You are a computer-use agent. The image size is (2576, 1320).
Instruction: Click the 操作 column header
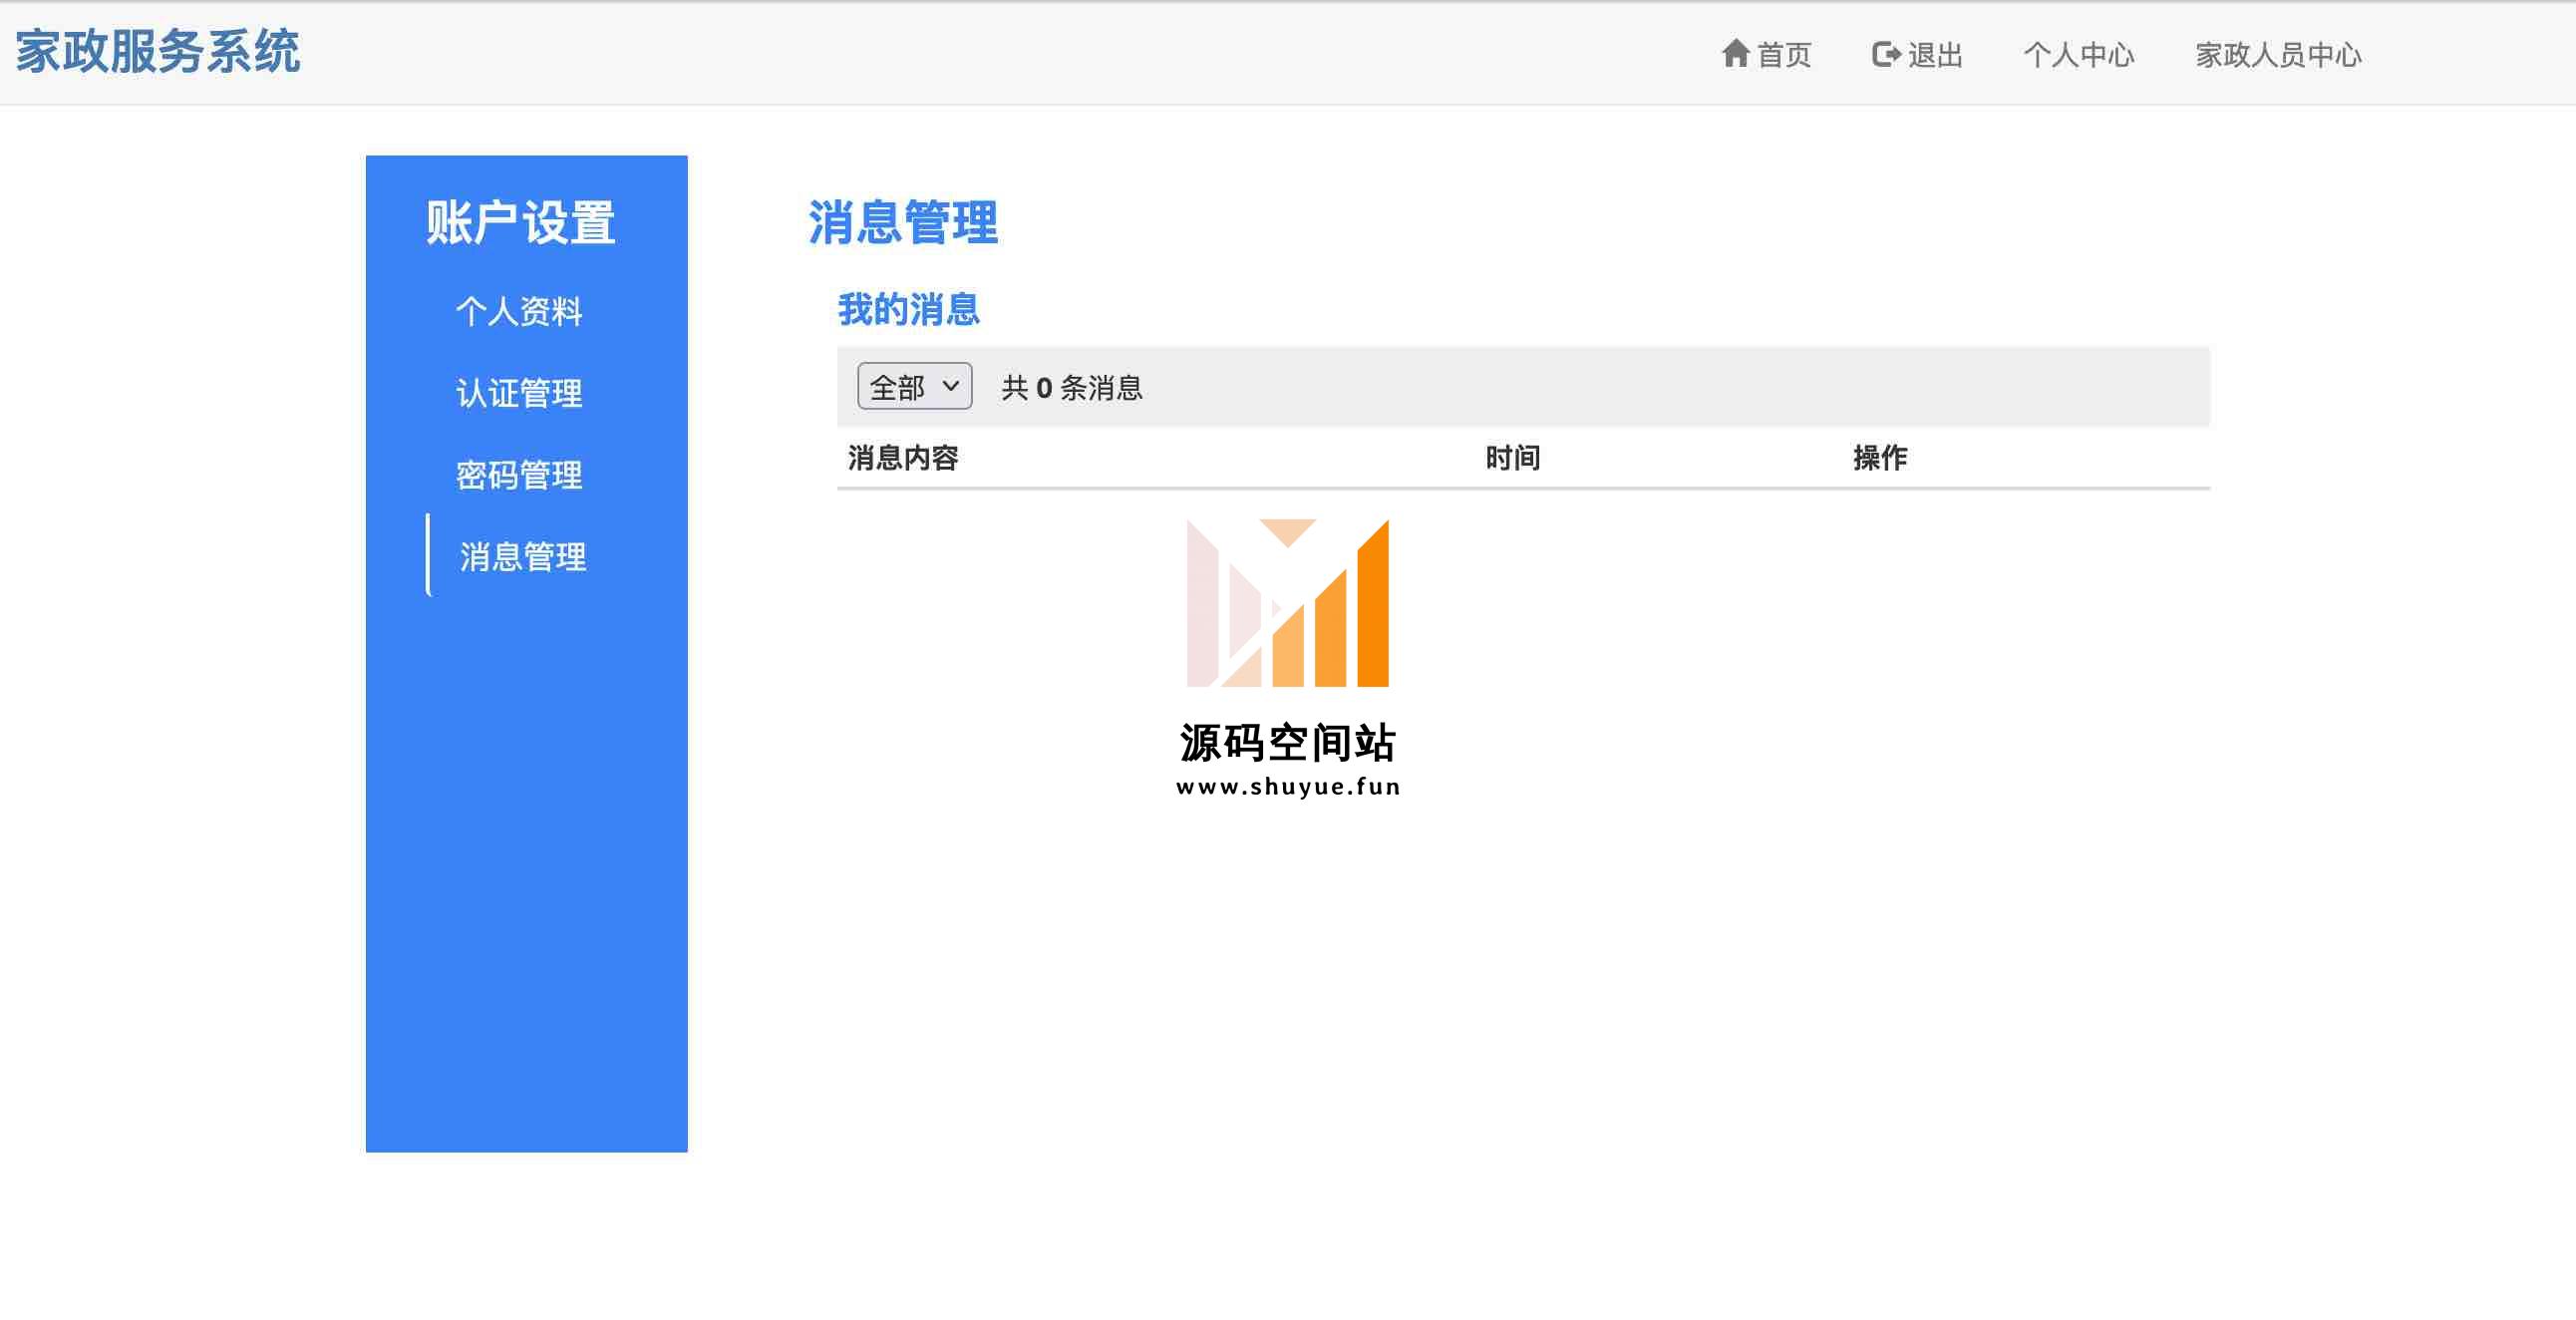[x=1880, y=458]
